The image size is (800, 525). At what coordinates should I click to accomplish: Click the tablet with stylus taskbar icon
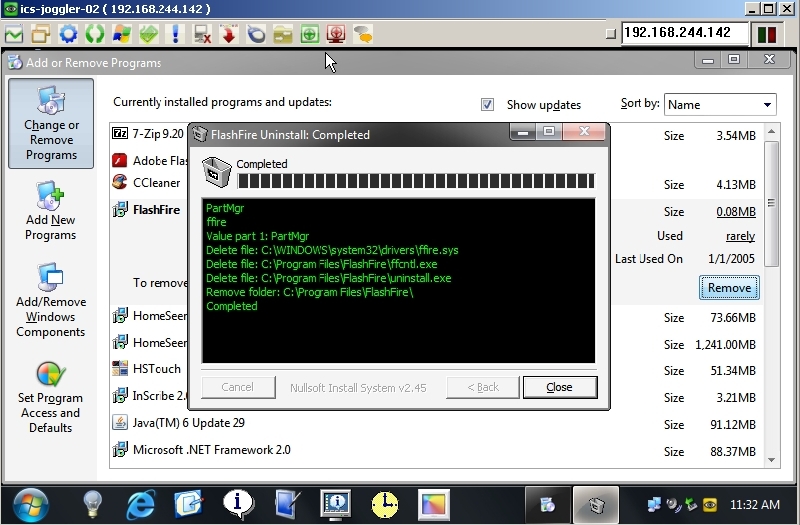click(x=287, y=505)
